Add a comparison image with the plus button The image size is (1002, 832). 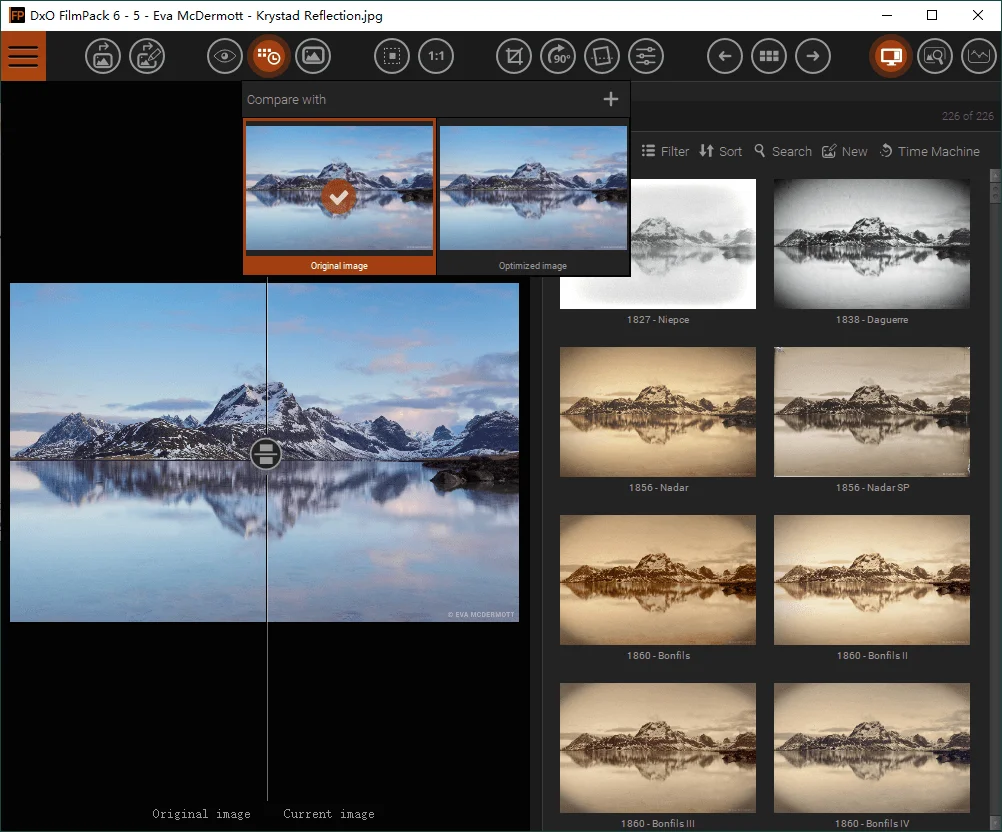click(x=610, y=99)
